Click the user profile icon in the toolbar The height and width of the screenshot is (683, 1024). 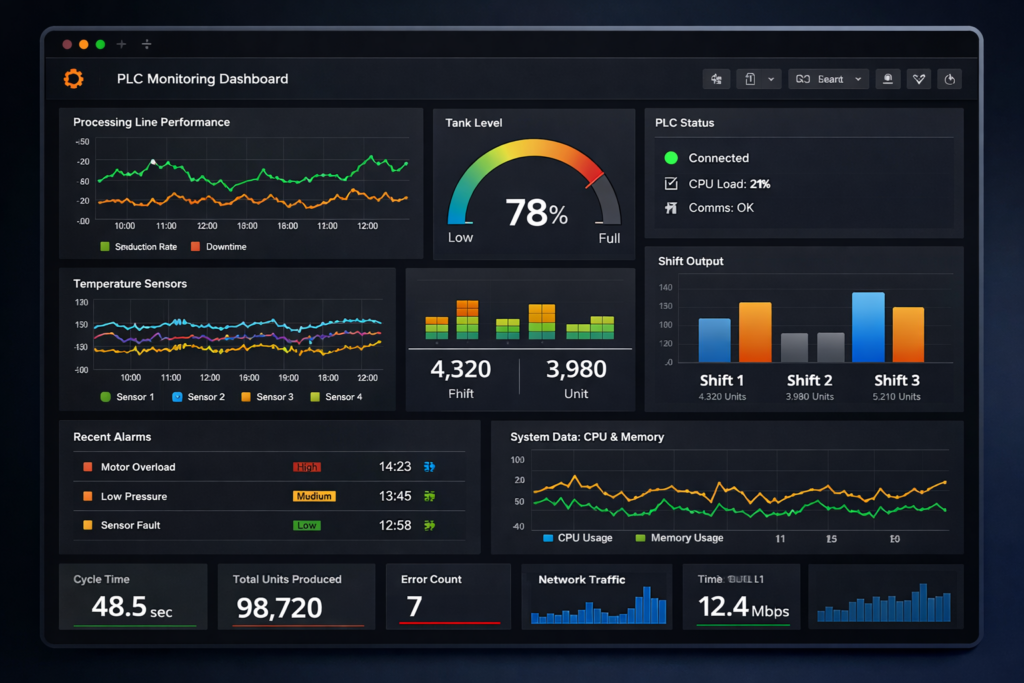(888, 79)
